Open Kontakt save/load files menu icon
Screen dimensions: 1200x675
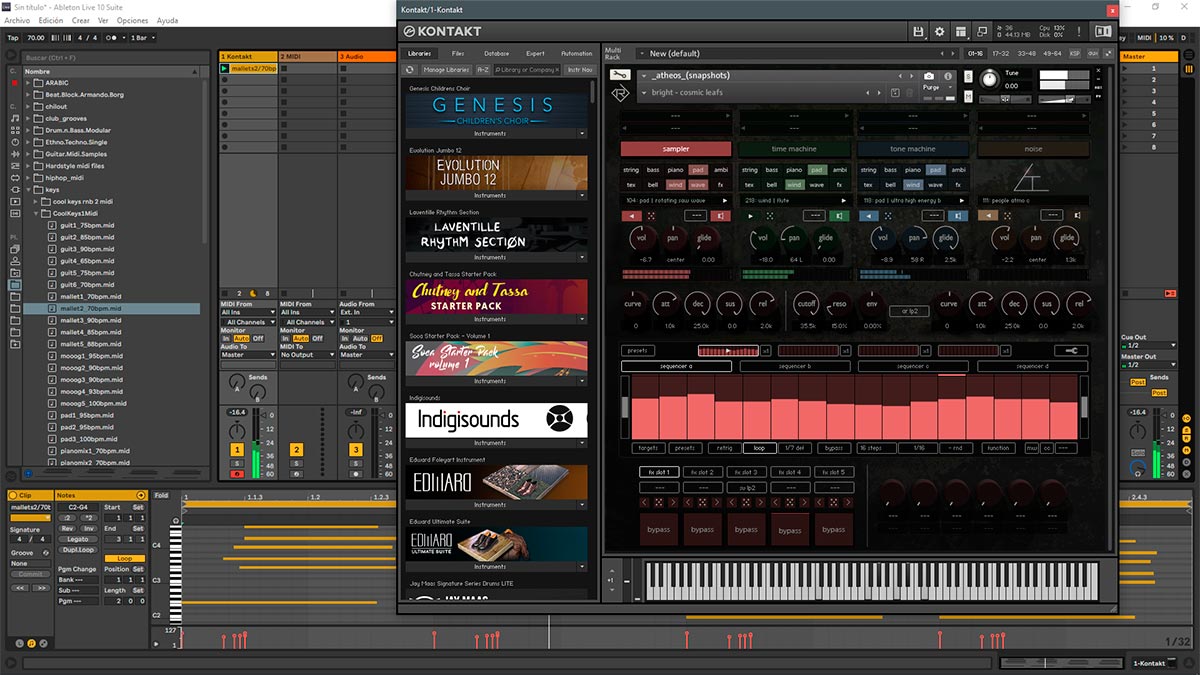(x=919, y=32)
